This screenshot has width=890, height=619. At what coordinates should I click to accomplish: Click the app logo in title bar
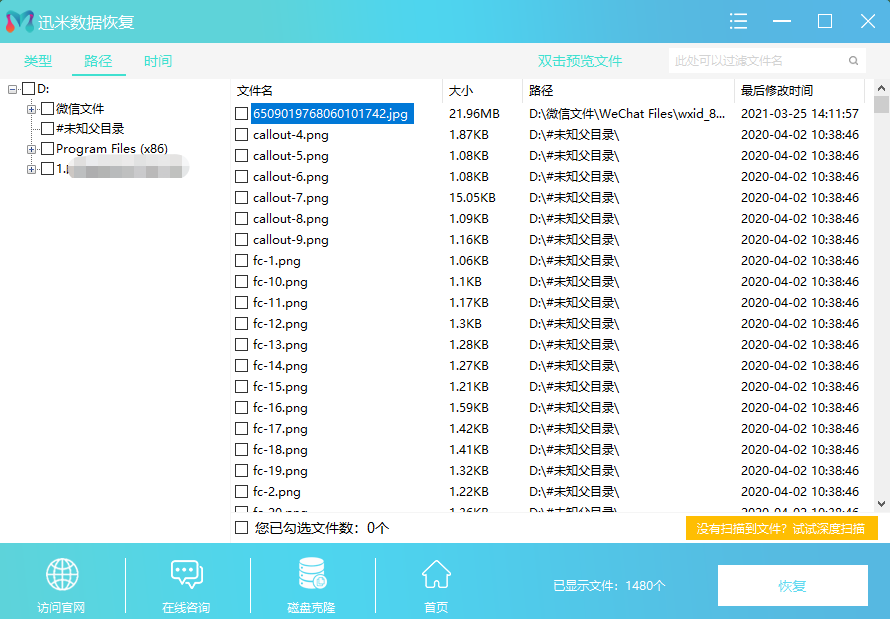[x=19, y=21]
